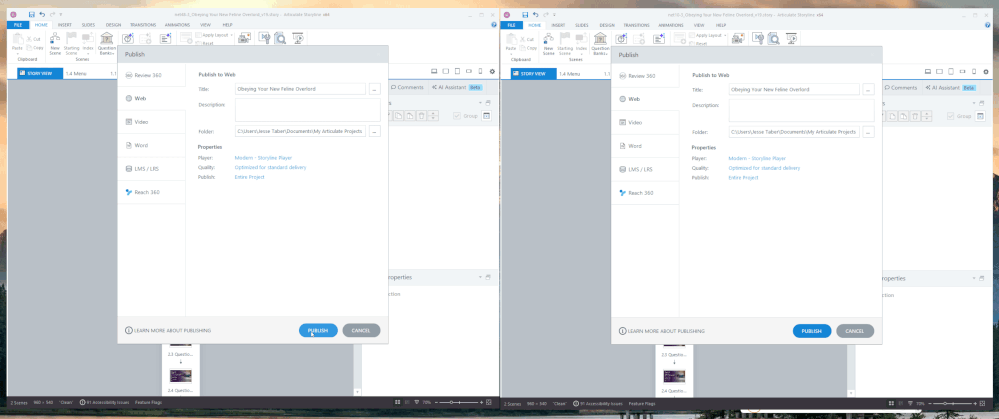Click the Folder path field in right dialog
This screenshot has height=419, width=999.
tap(794, 132)
